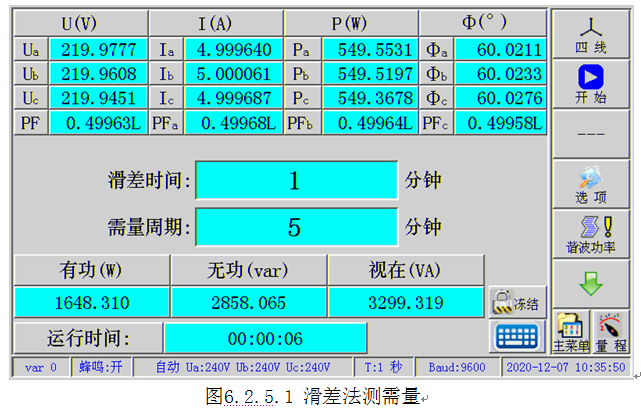Toggle the 冻结 freeze lock button
The height and width of the screenshot is (409, 641).
[x=518, y=302]
